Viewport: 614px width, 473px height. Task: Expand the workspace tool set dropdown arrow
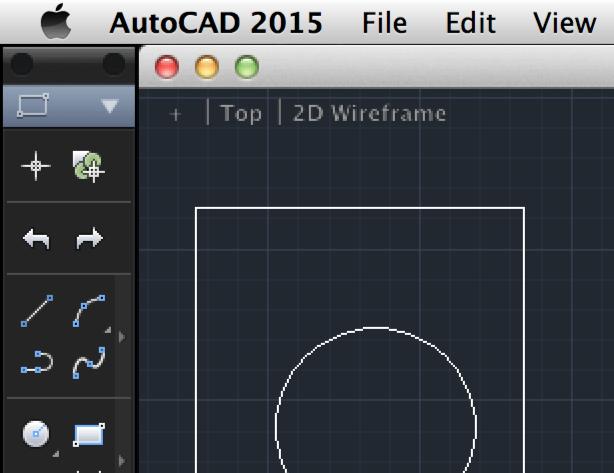(x=109, y=106)
